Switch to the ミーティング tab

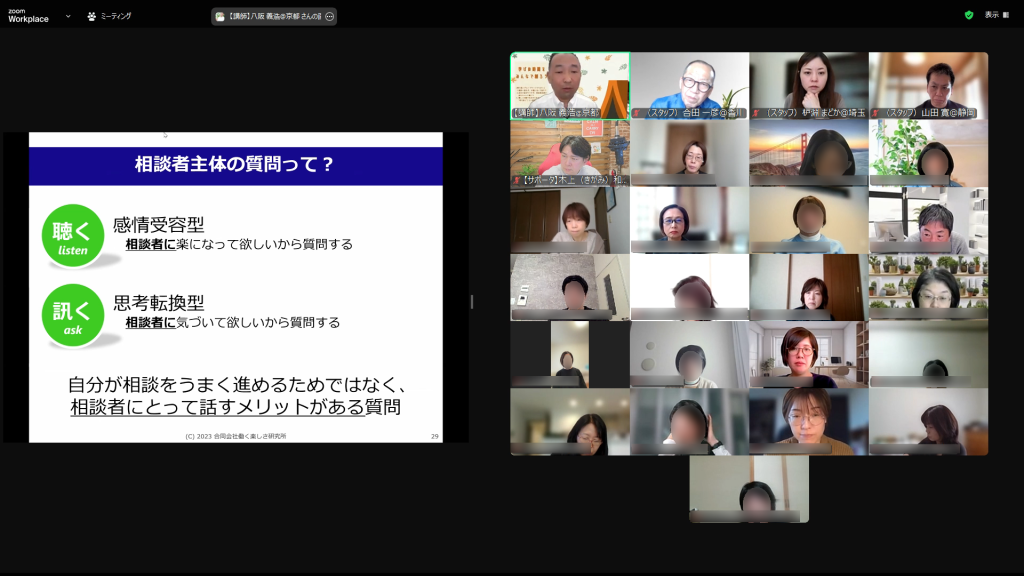(x=115, y=16)
